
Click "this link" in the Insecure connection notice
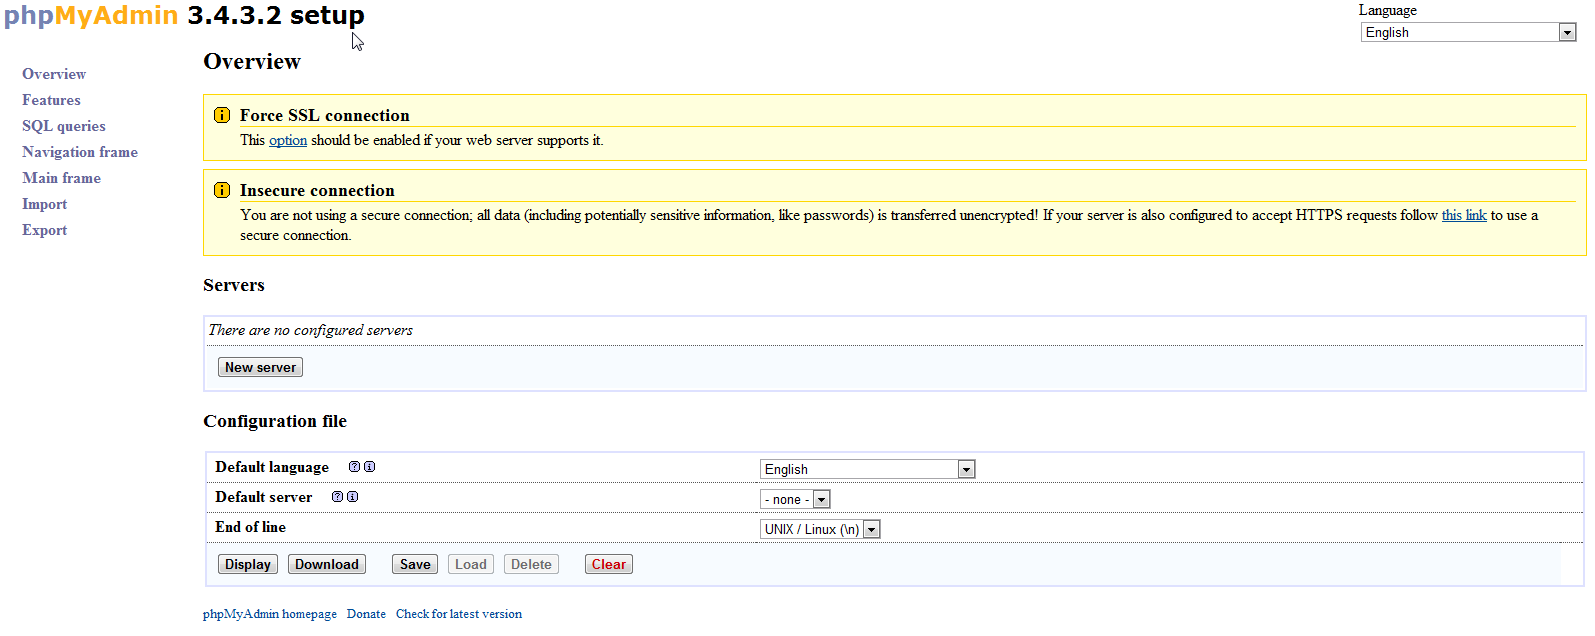pyautogui.click(x=1464, y=215)
